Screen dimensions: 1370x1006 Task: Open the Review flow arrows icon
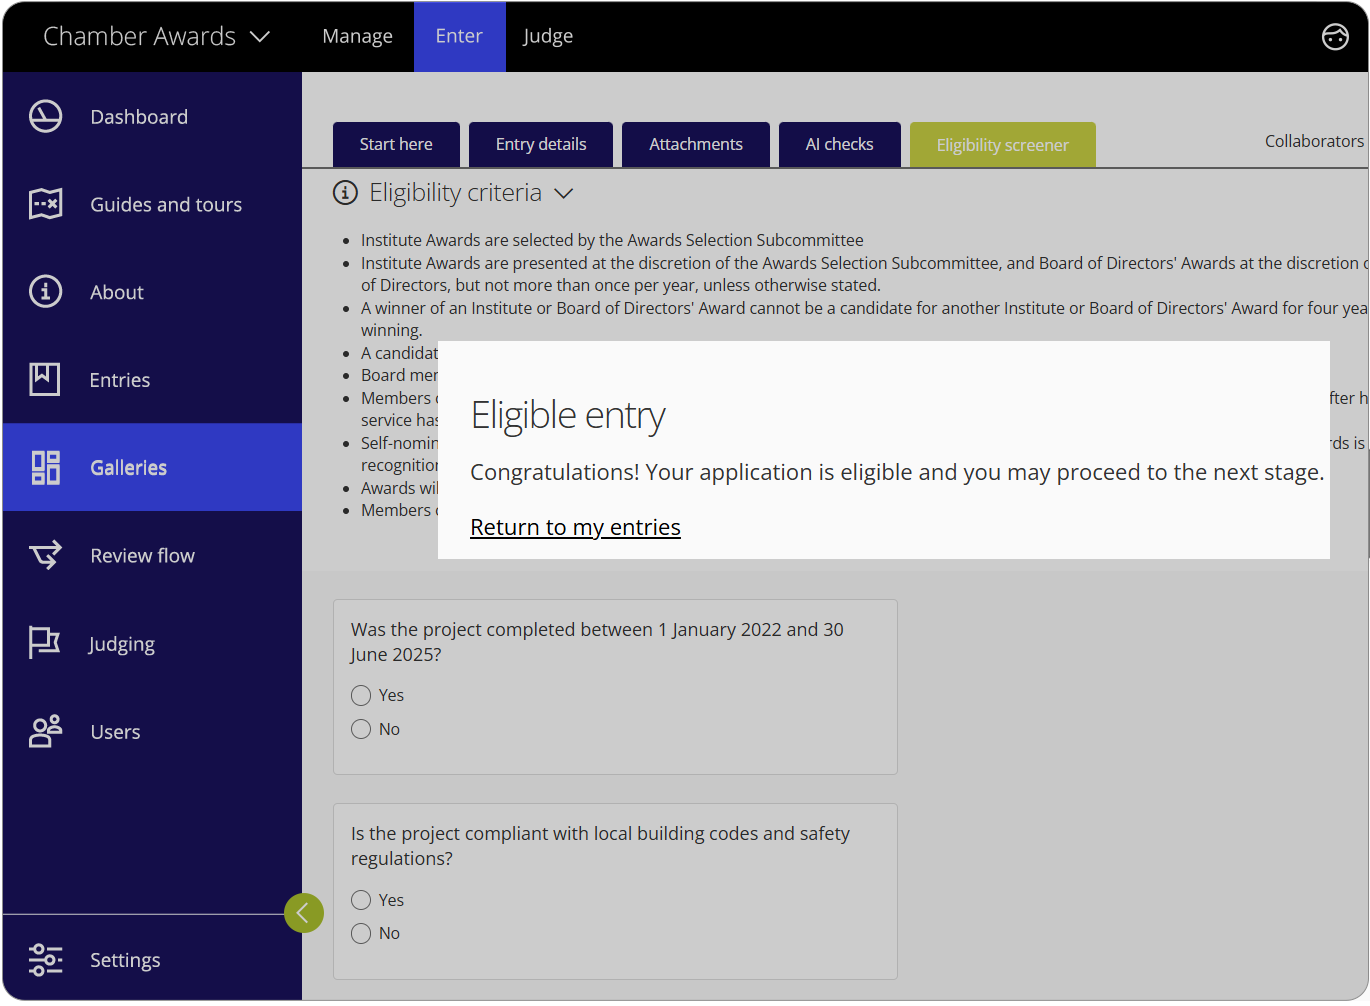pyautogui.click(x=45, y=555)
